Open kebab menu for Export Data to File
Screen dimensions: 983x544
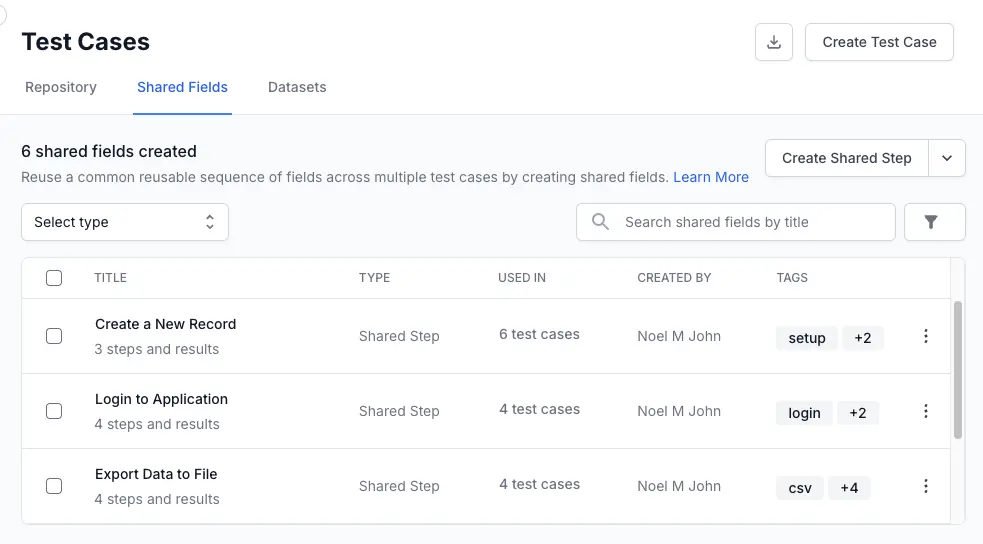(925, 486)
